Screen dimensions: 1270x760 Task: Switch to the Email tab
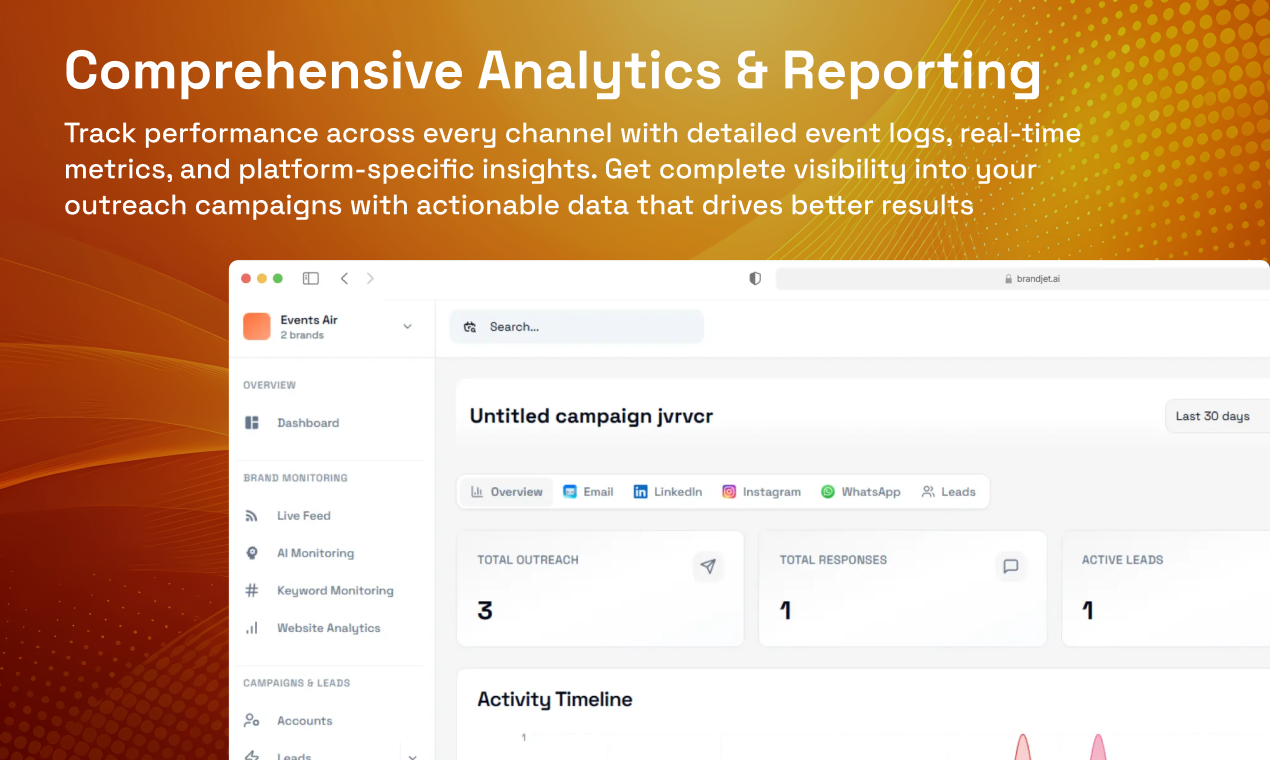click(589, 491)
